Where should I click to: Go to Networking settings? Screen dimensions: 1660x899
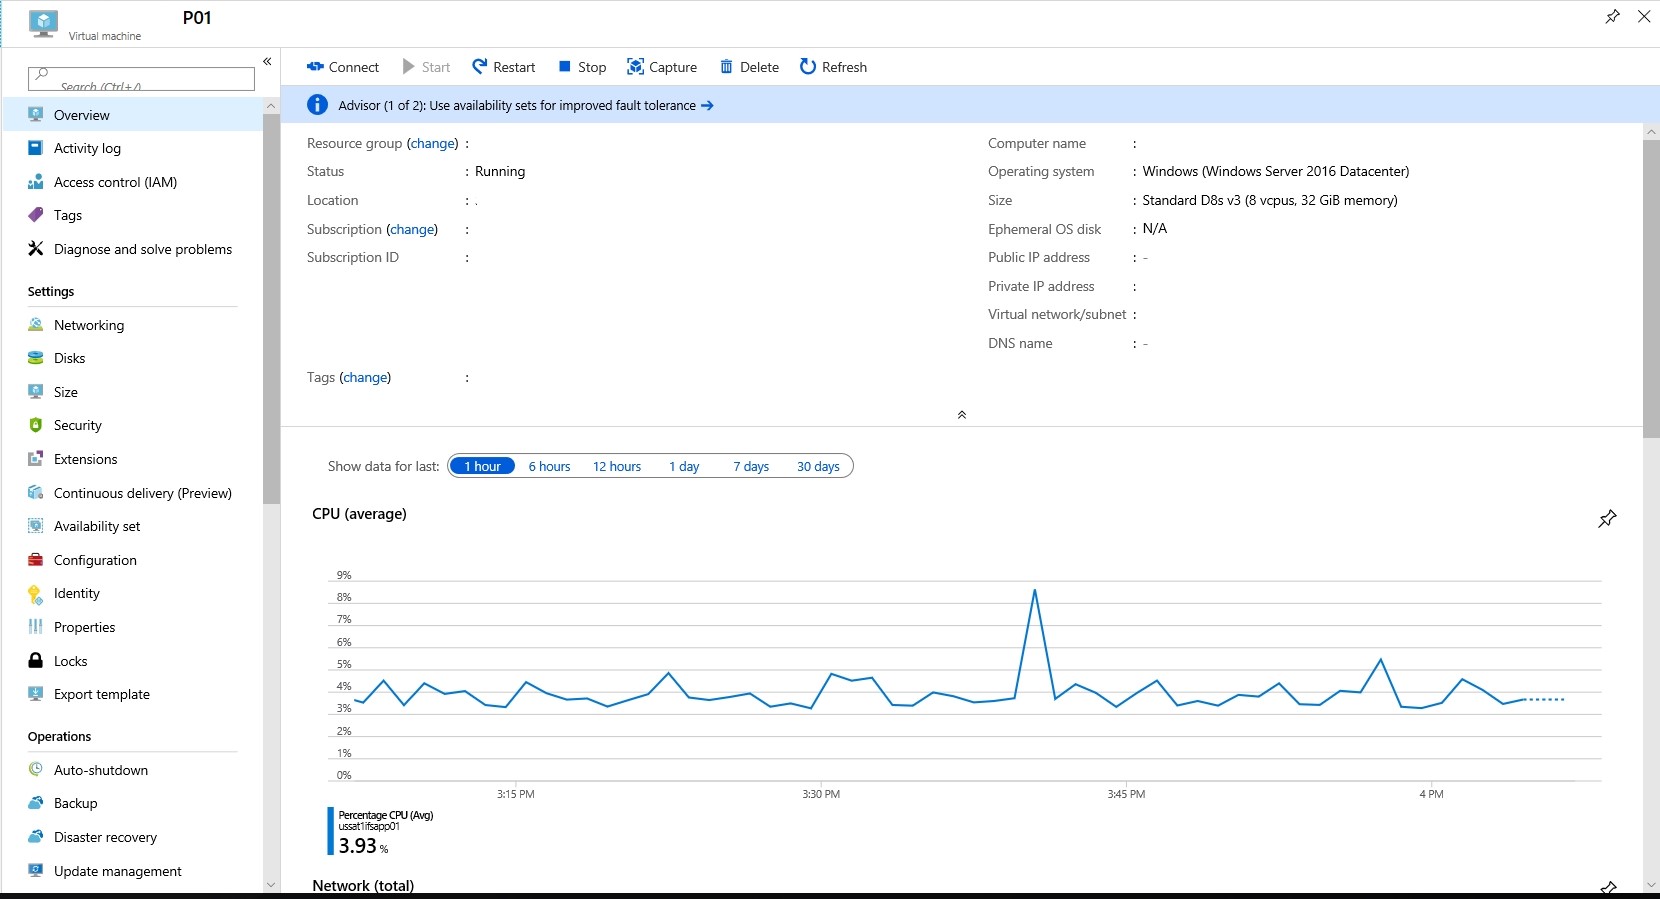[89, 325]
